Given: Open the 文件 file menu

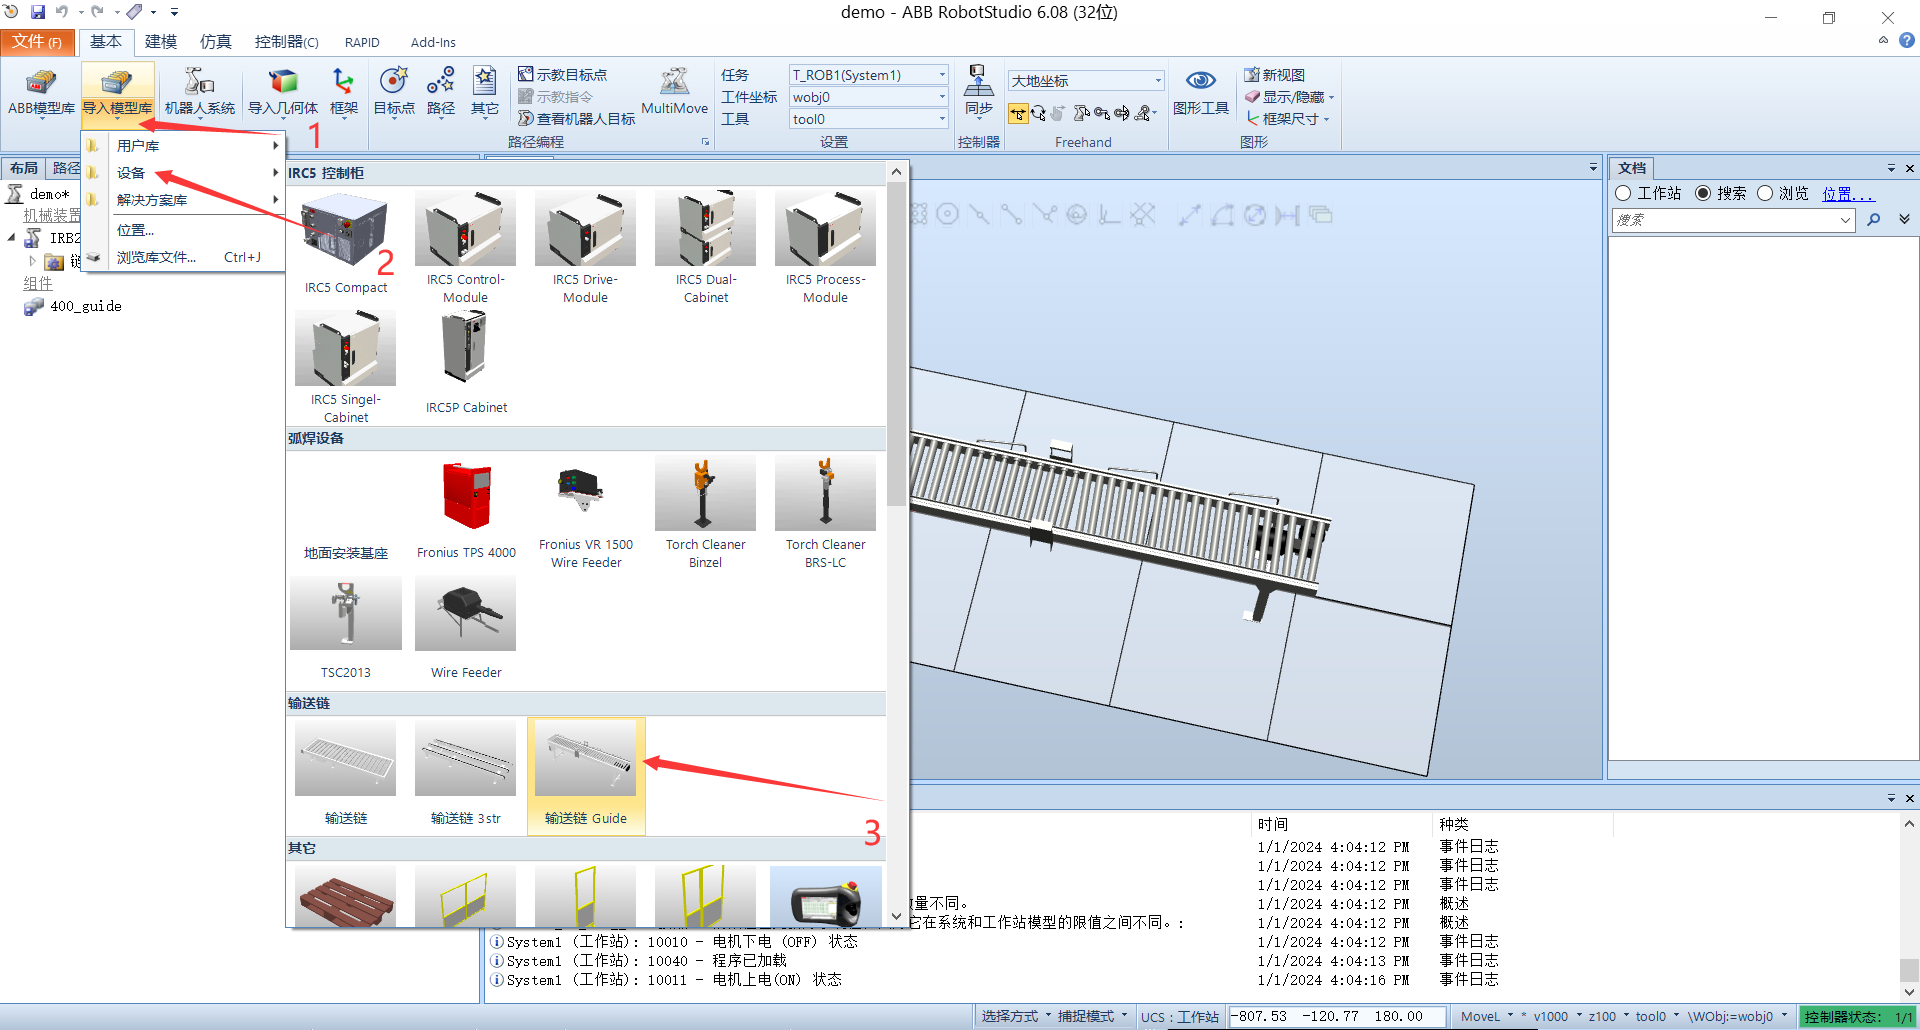Looking at the screenshot, I should [37, 42].
